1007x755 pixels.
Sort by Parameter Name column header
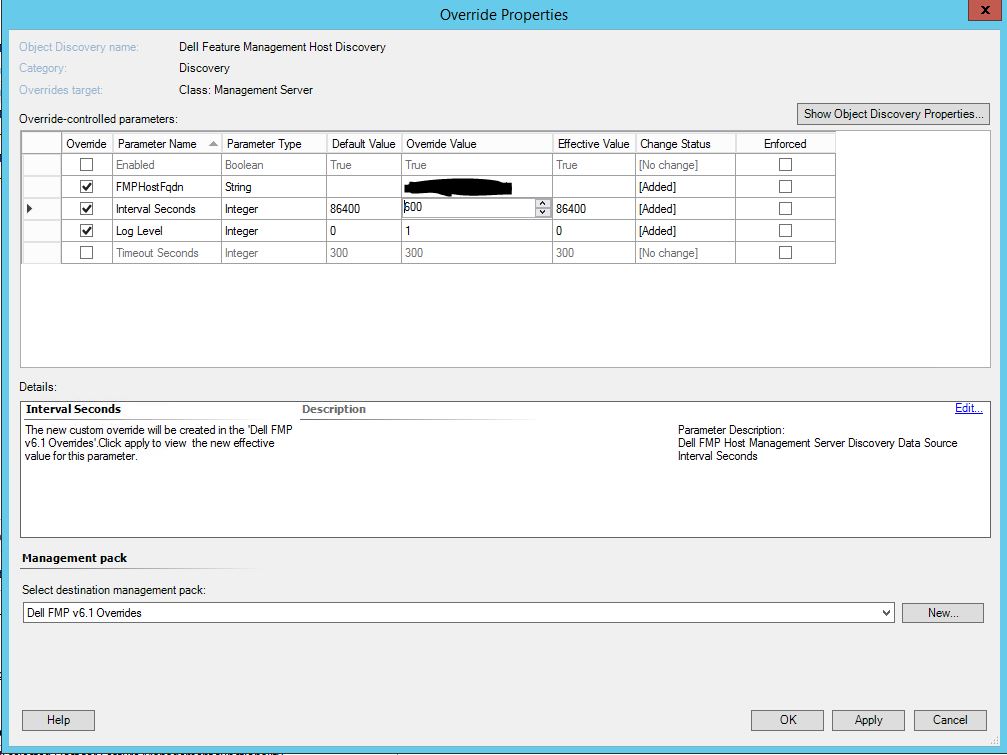[167, 144]
